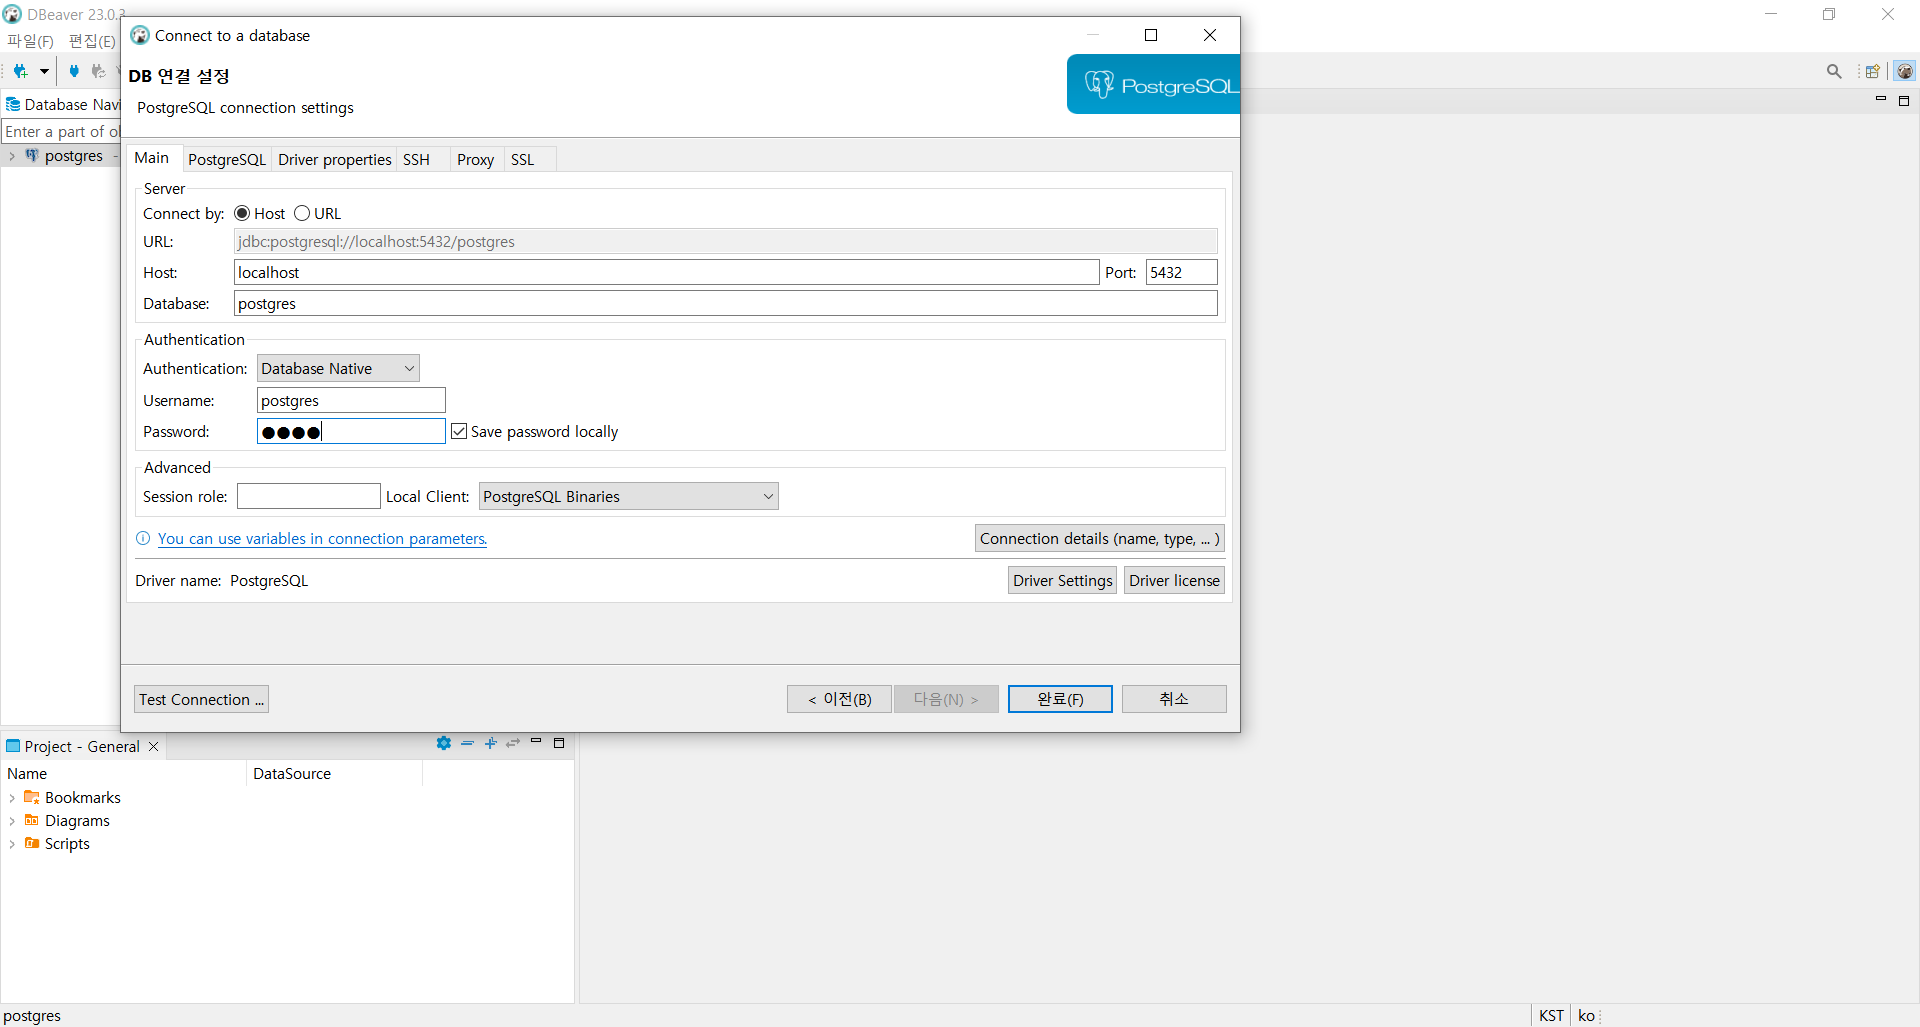Open the variables in connection parameters link
The image size is (1920, 1027).
[322, 538]
